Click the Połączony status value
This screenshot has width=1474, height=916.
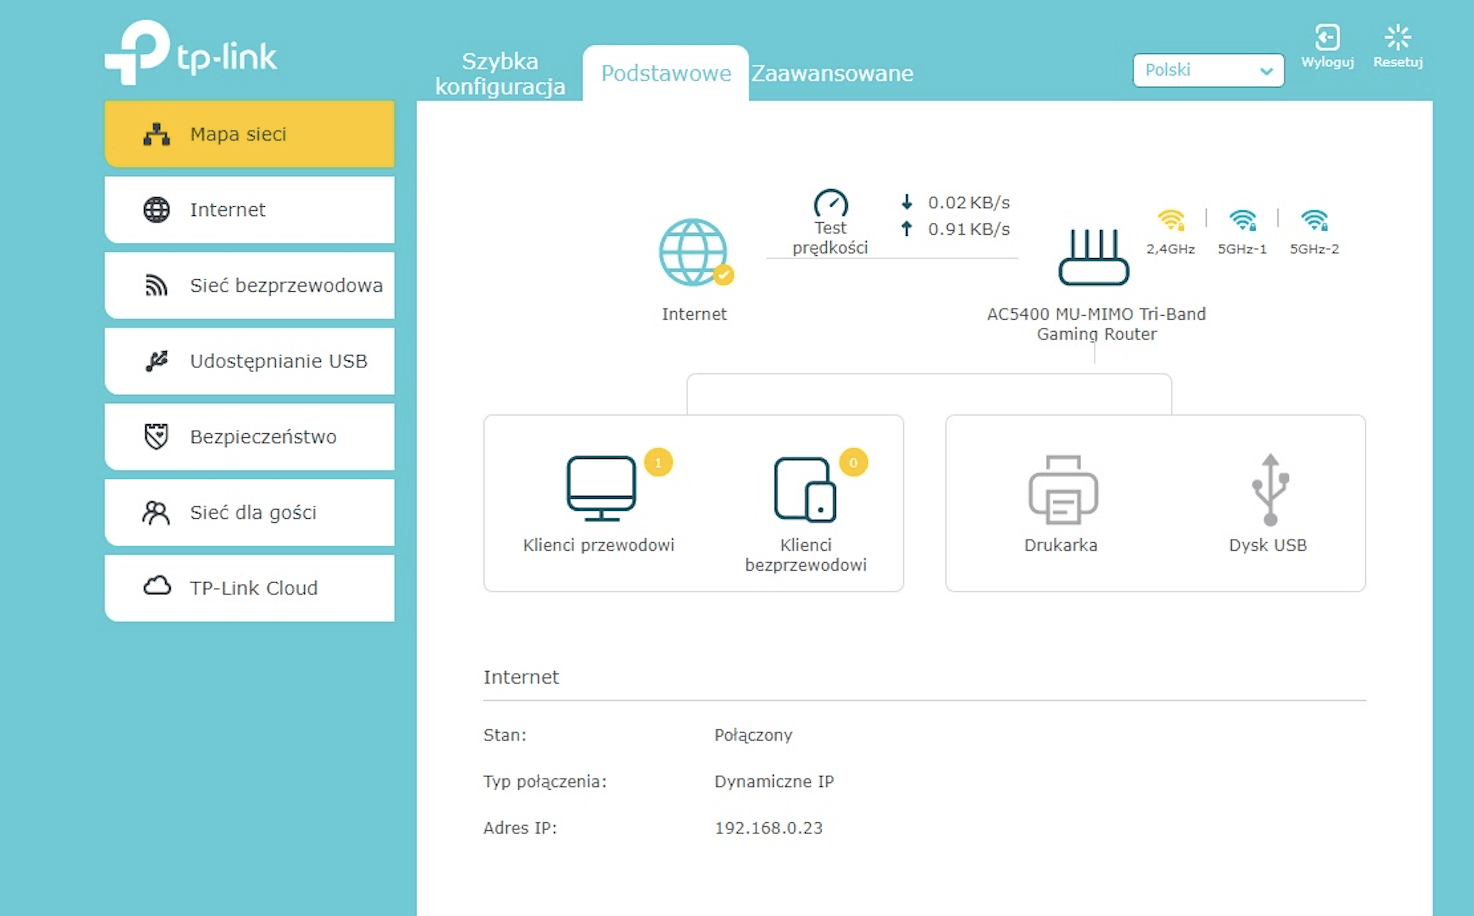pyautogui.click(x=753, y=735)
